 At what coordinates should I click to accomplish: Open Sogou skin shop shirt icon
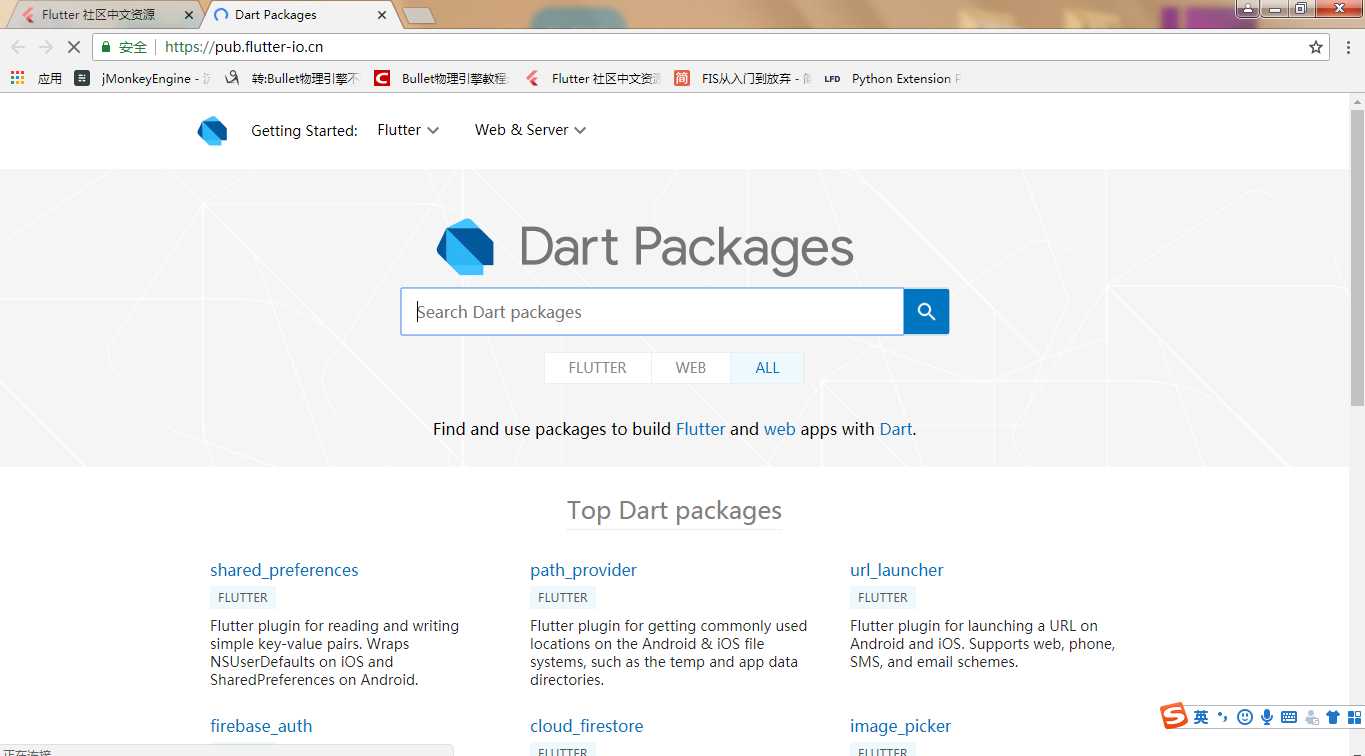(x=1333, y=717)
